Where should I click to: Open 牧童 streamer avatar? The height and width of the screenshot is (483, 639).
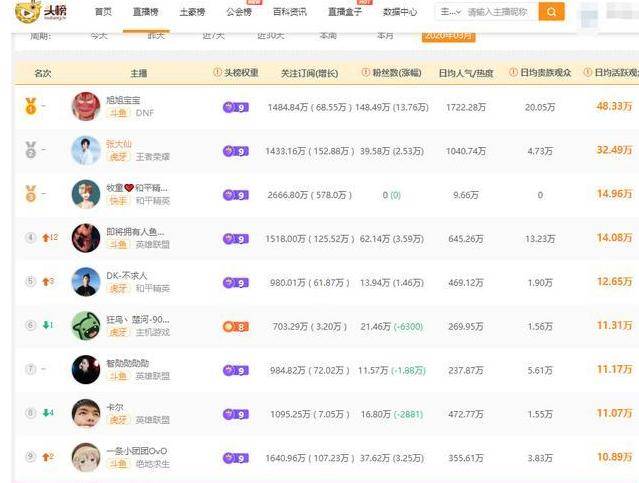(x=86, y=194)
